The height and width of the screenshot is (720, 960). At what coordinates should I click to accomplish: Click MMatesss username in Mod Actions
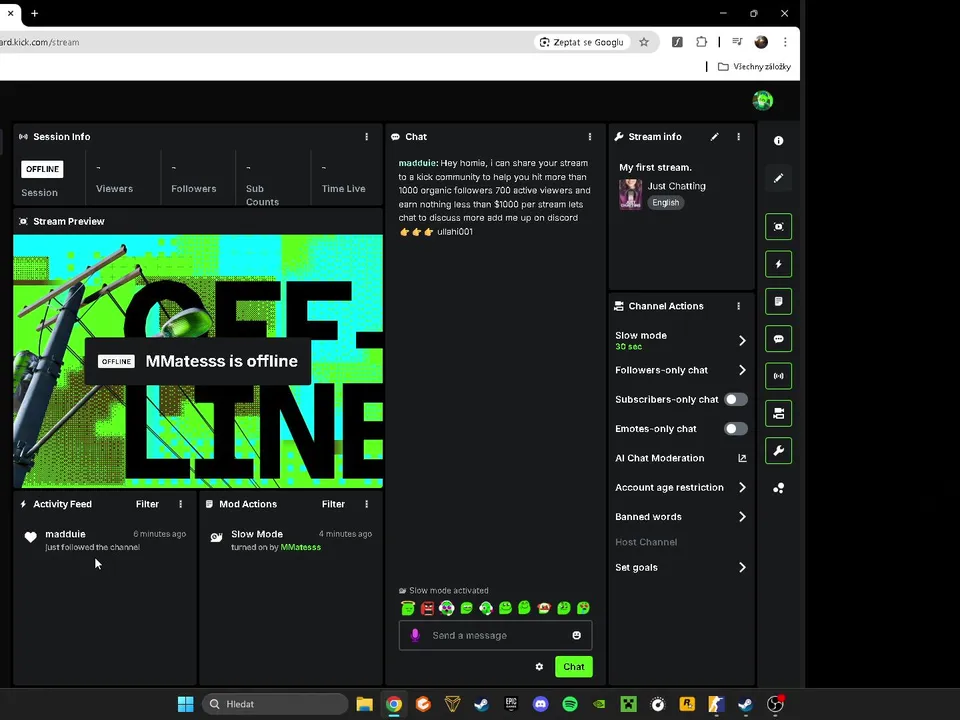pyautogui.click(x=301, y=547)
